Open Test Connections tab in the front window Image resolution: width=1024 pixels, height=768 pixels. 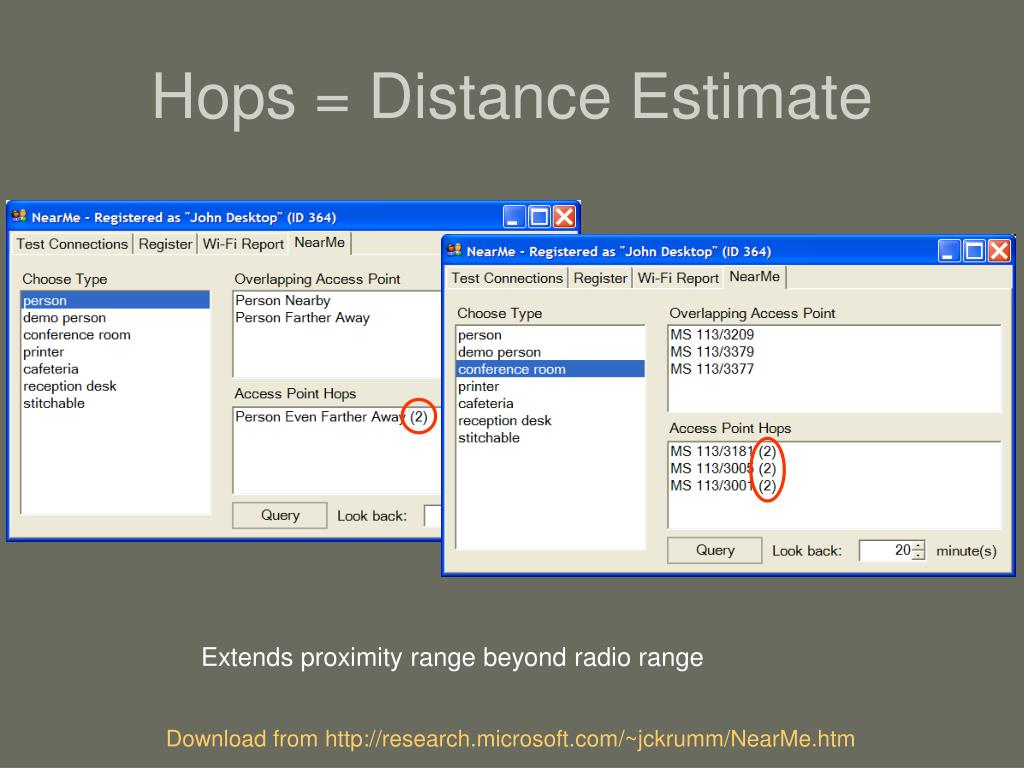(x=507, y=278)
